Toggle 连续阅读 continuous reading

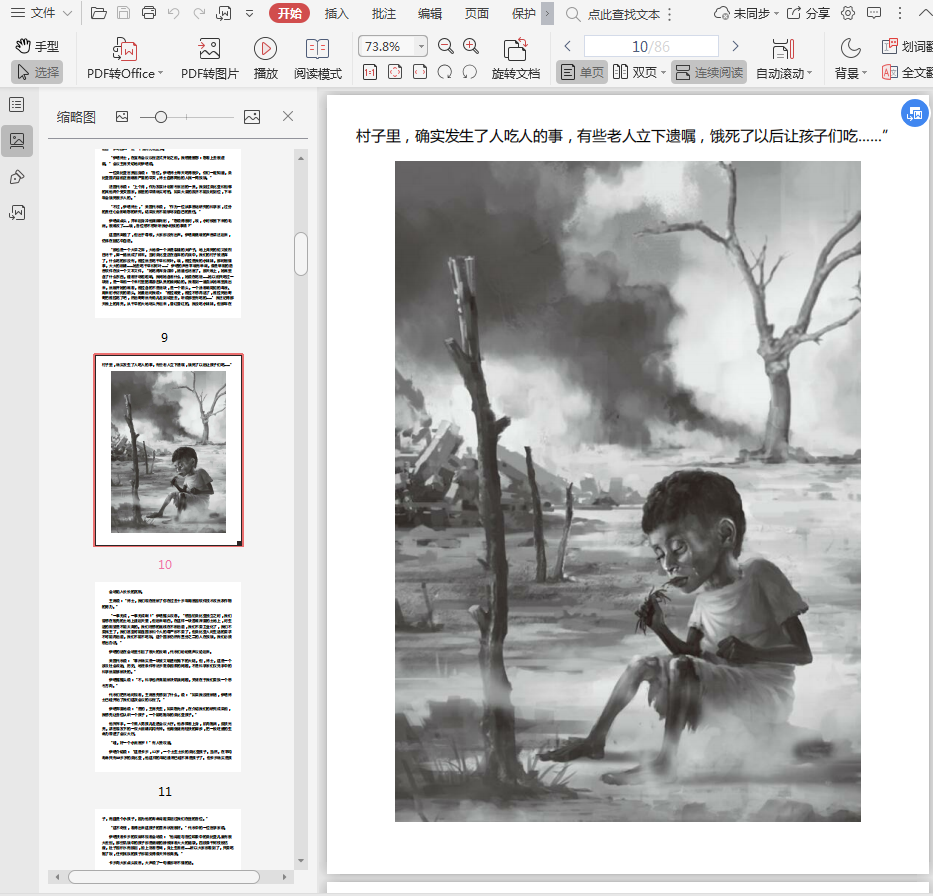[x=709, y=72]
